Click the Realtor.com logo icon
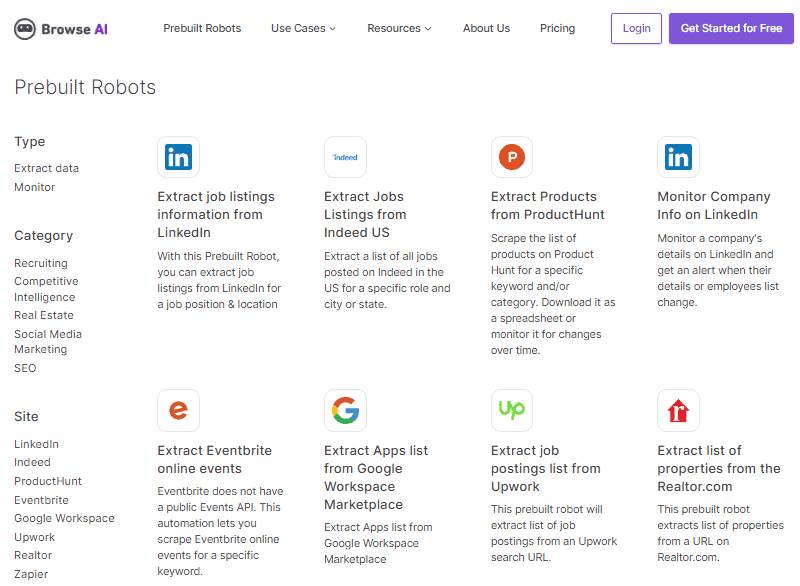Image resolution: width=800 pixels, height=586 pixels. [678, 411]
